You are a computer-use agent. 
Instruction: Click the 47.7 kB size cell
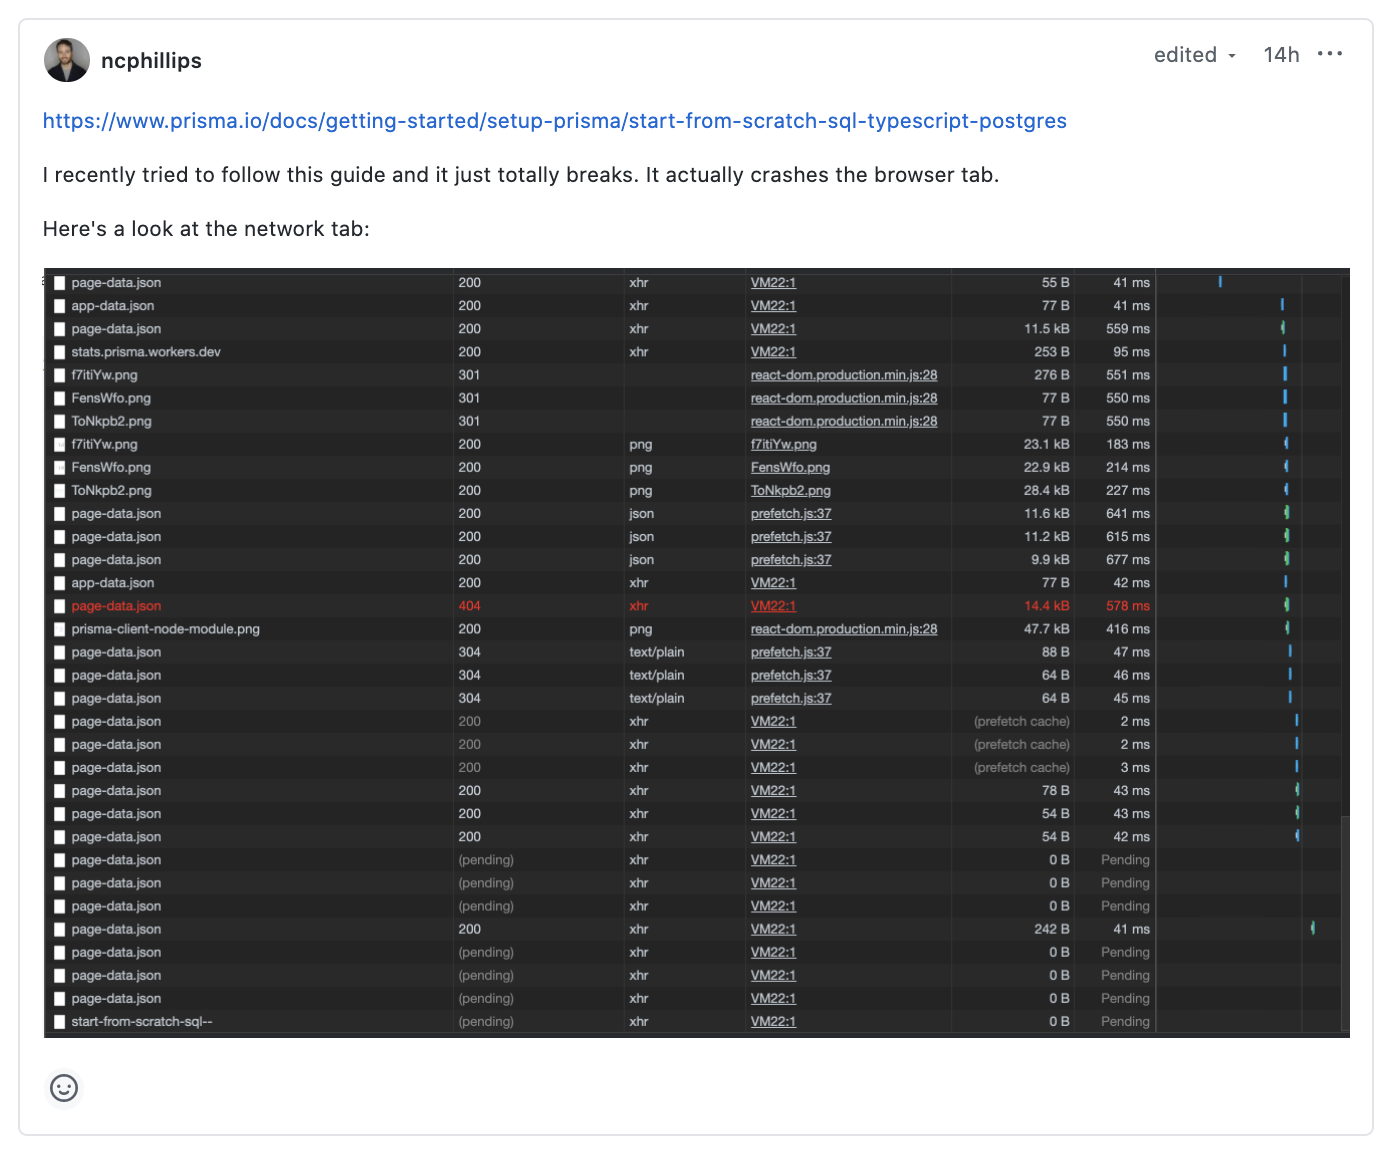pos(1046,629)
